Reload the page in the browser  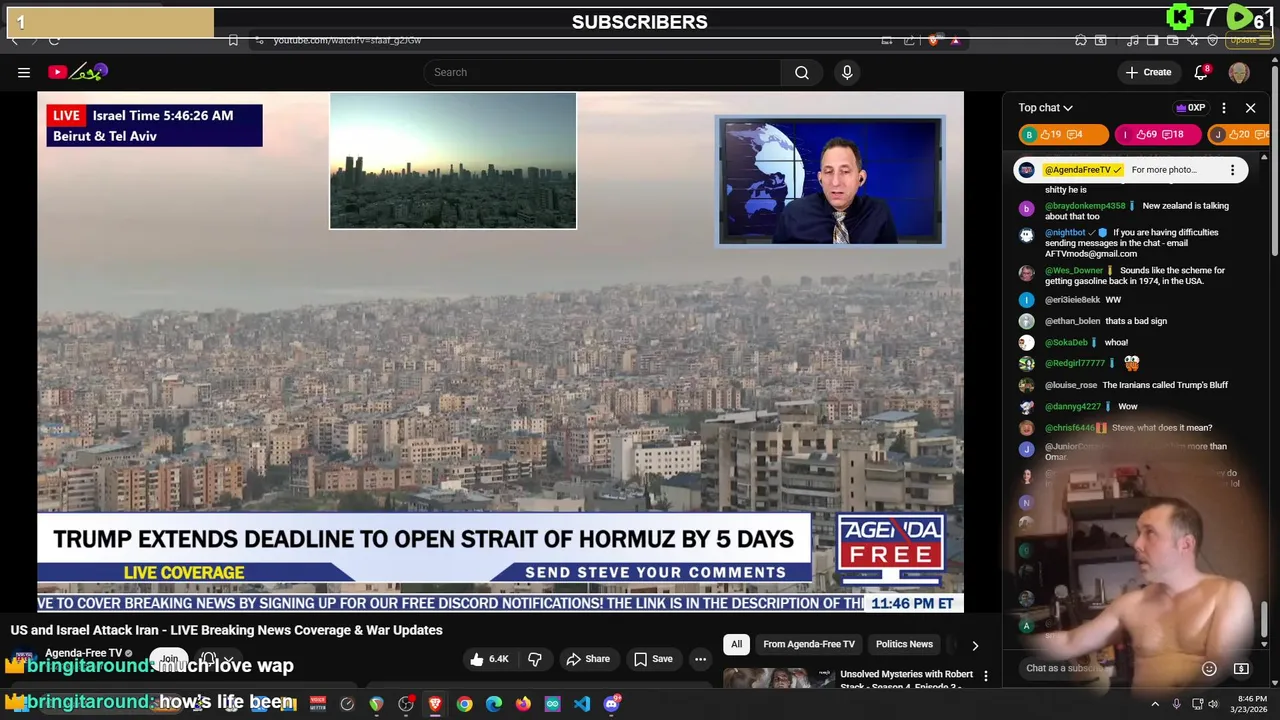54,41
